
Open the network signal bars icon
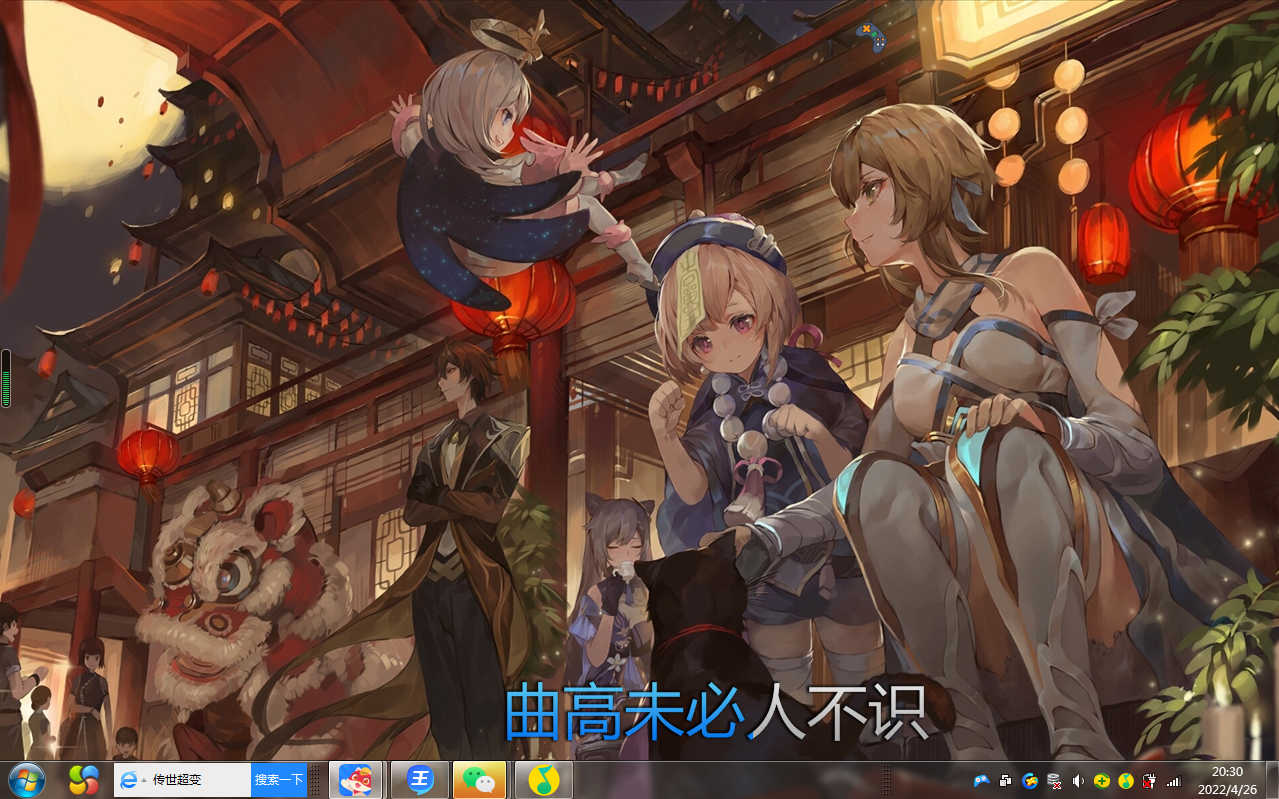tap(1174, 780)
